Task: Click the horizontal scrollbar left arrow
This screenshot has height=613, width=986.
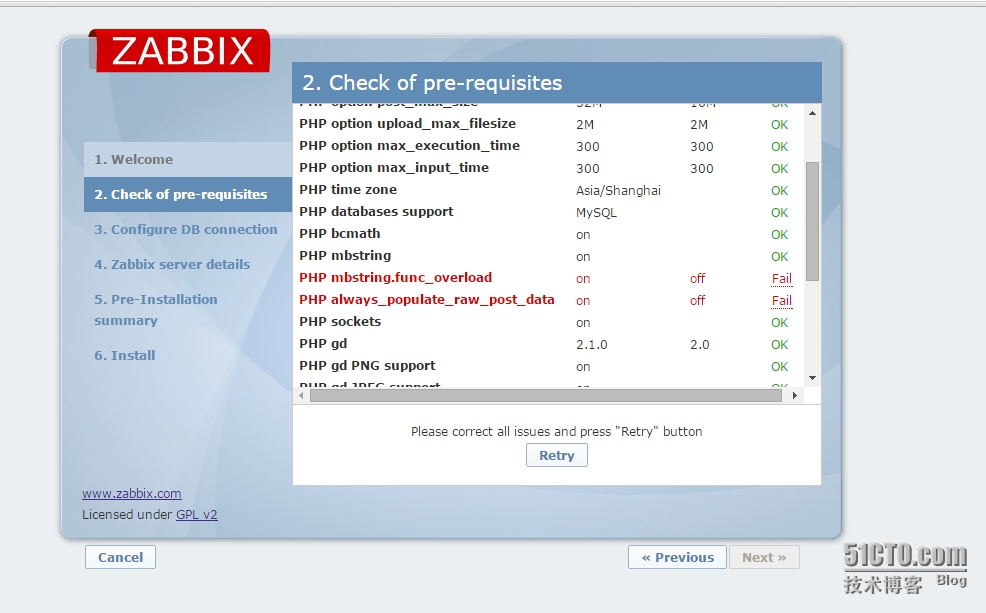Action: [301, 395]
